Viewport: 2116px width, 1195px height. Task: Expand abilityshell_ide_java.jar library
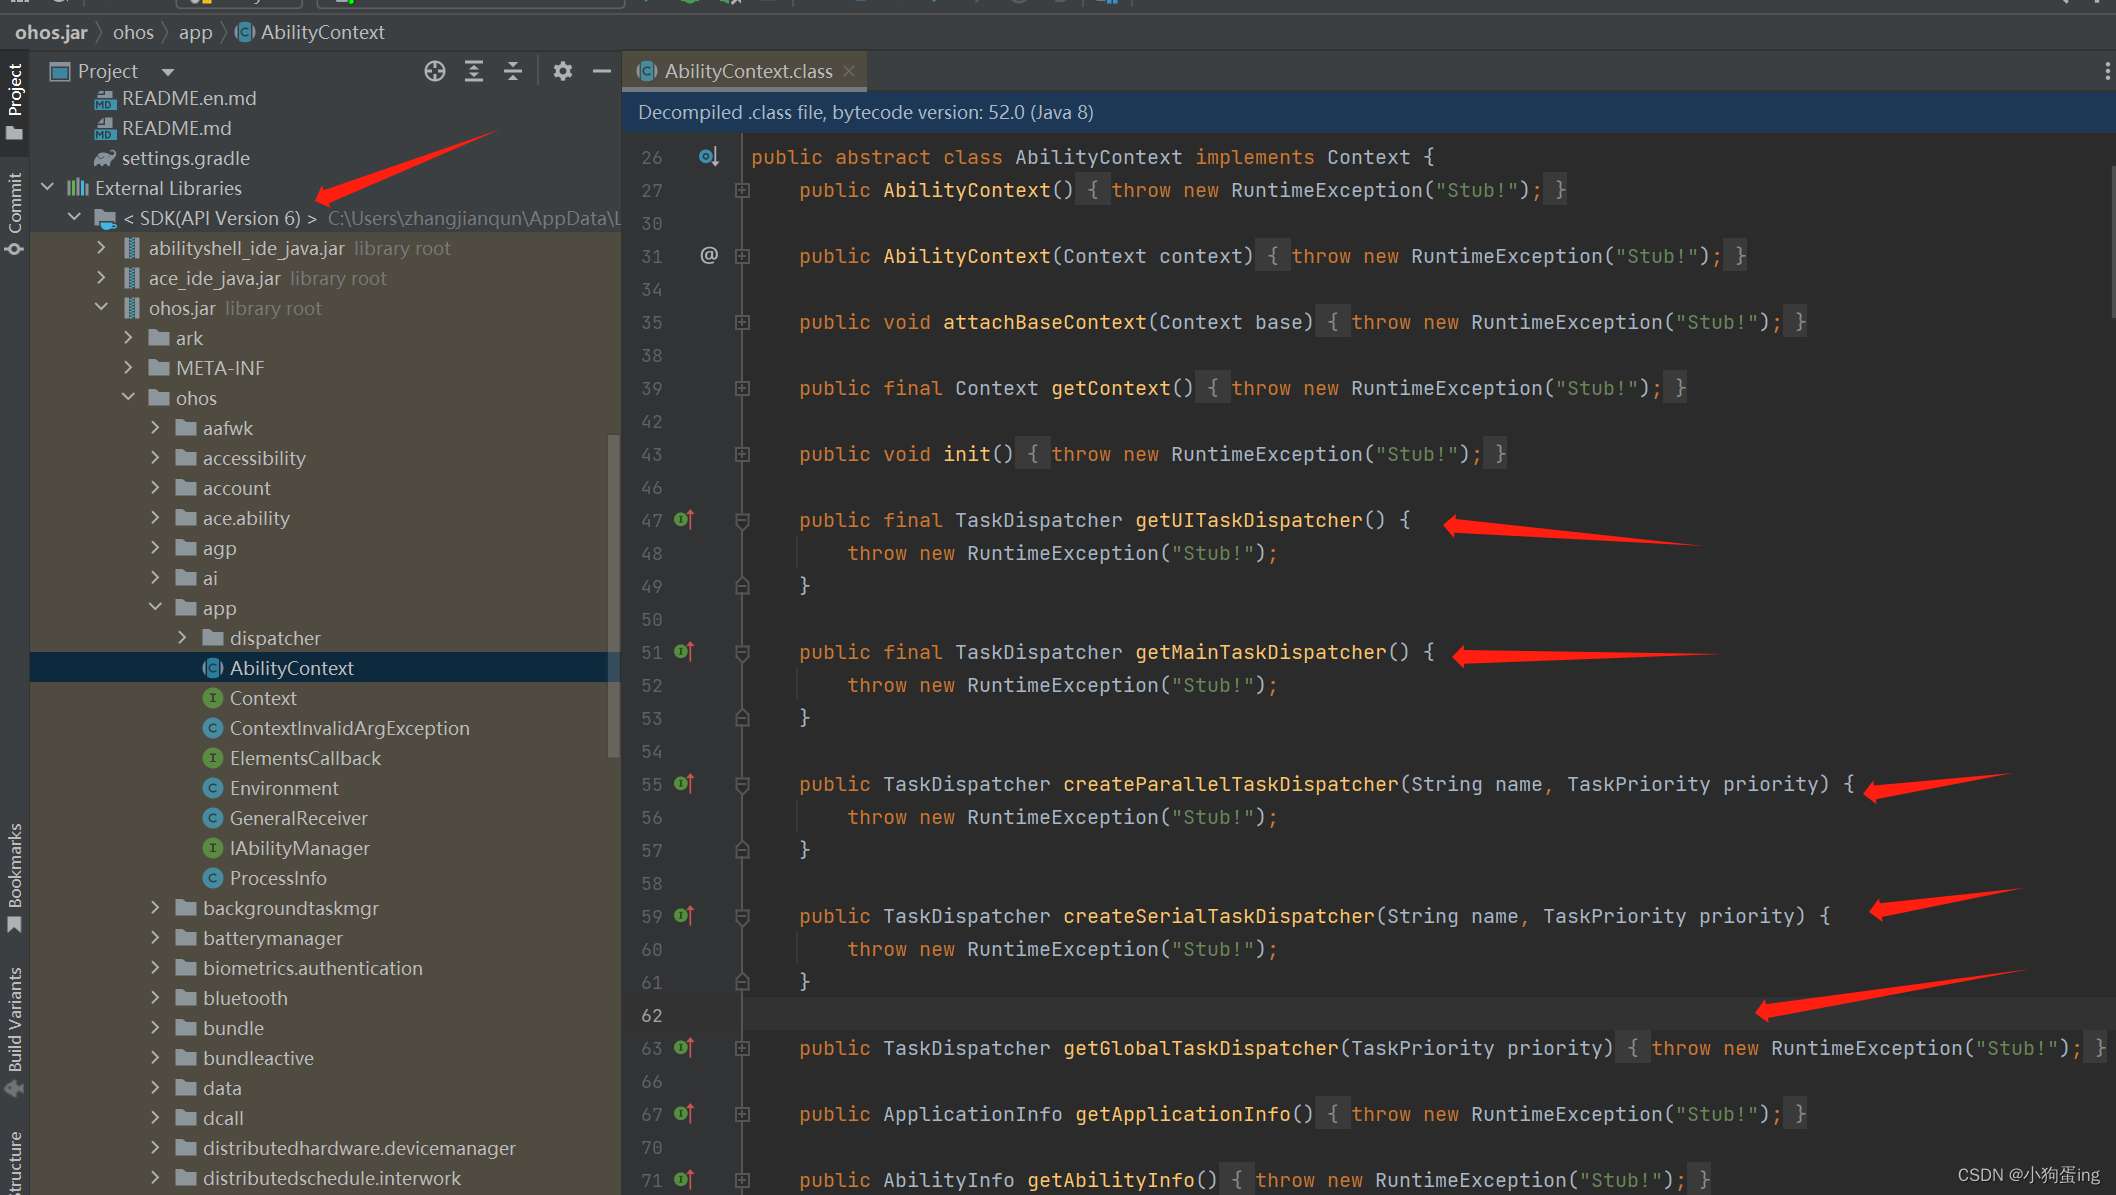pos(101,247)
